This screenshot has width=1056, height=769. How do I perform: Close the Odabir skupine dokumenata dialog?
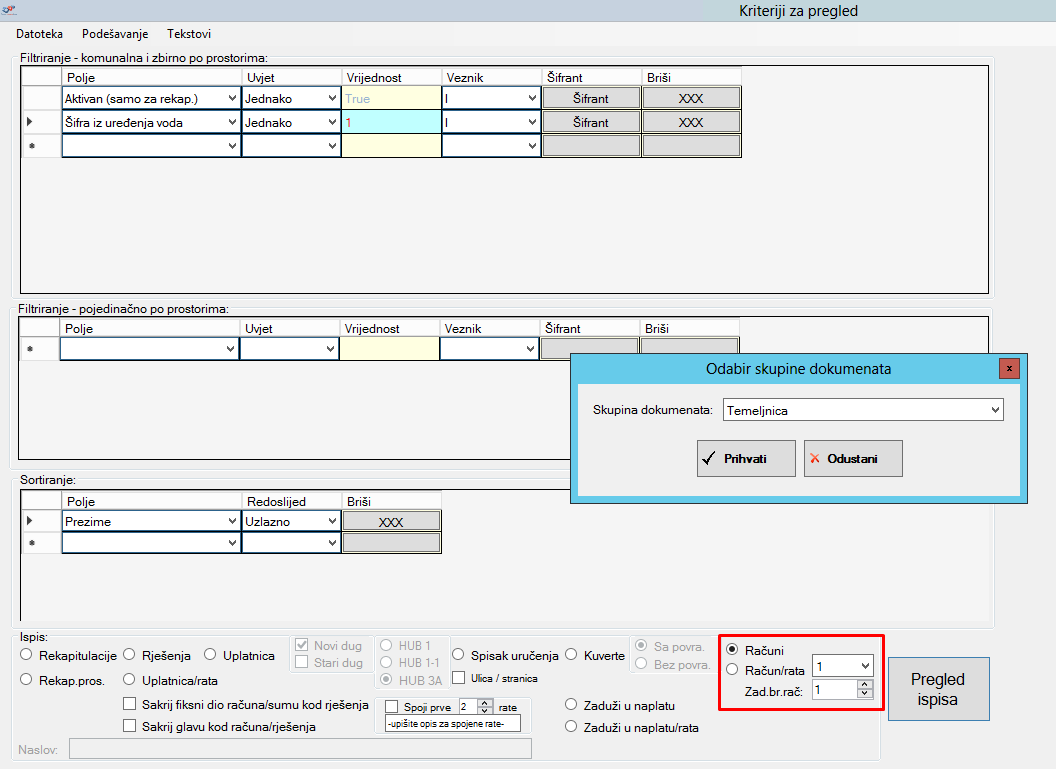pyautogui.click(x=1010, y=368)
